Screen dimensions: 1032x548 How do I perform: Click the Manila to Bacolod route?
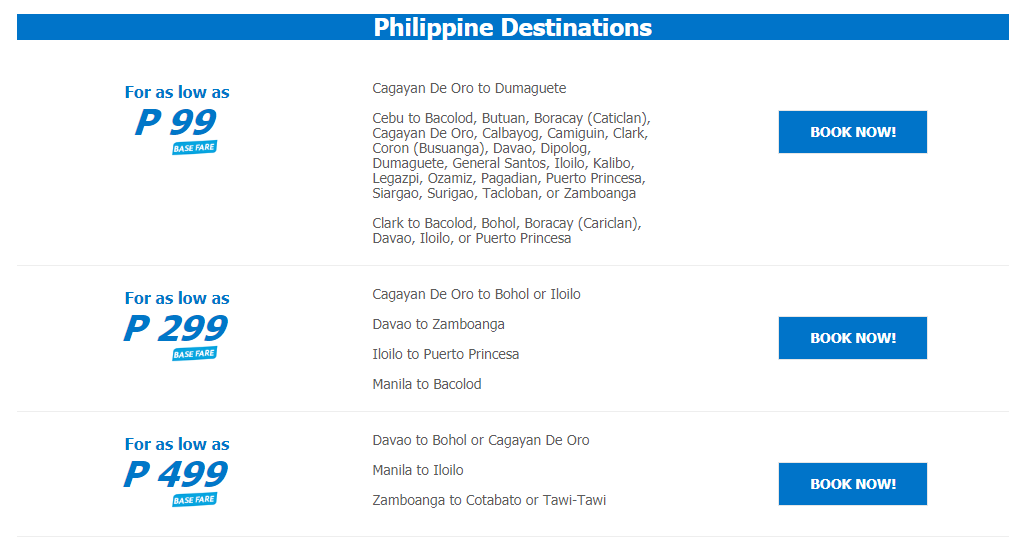[x=426, y=384]
